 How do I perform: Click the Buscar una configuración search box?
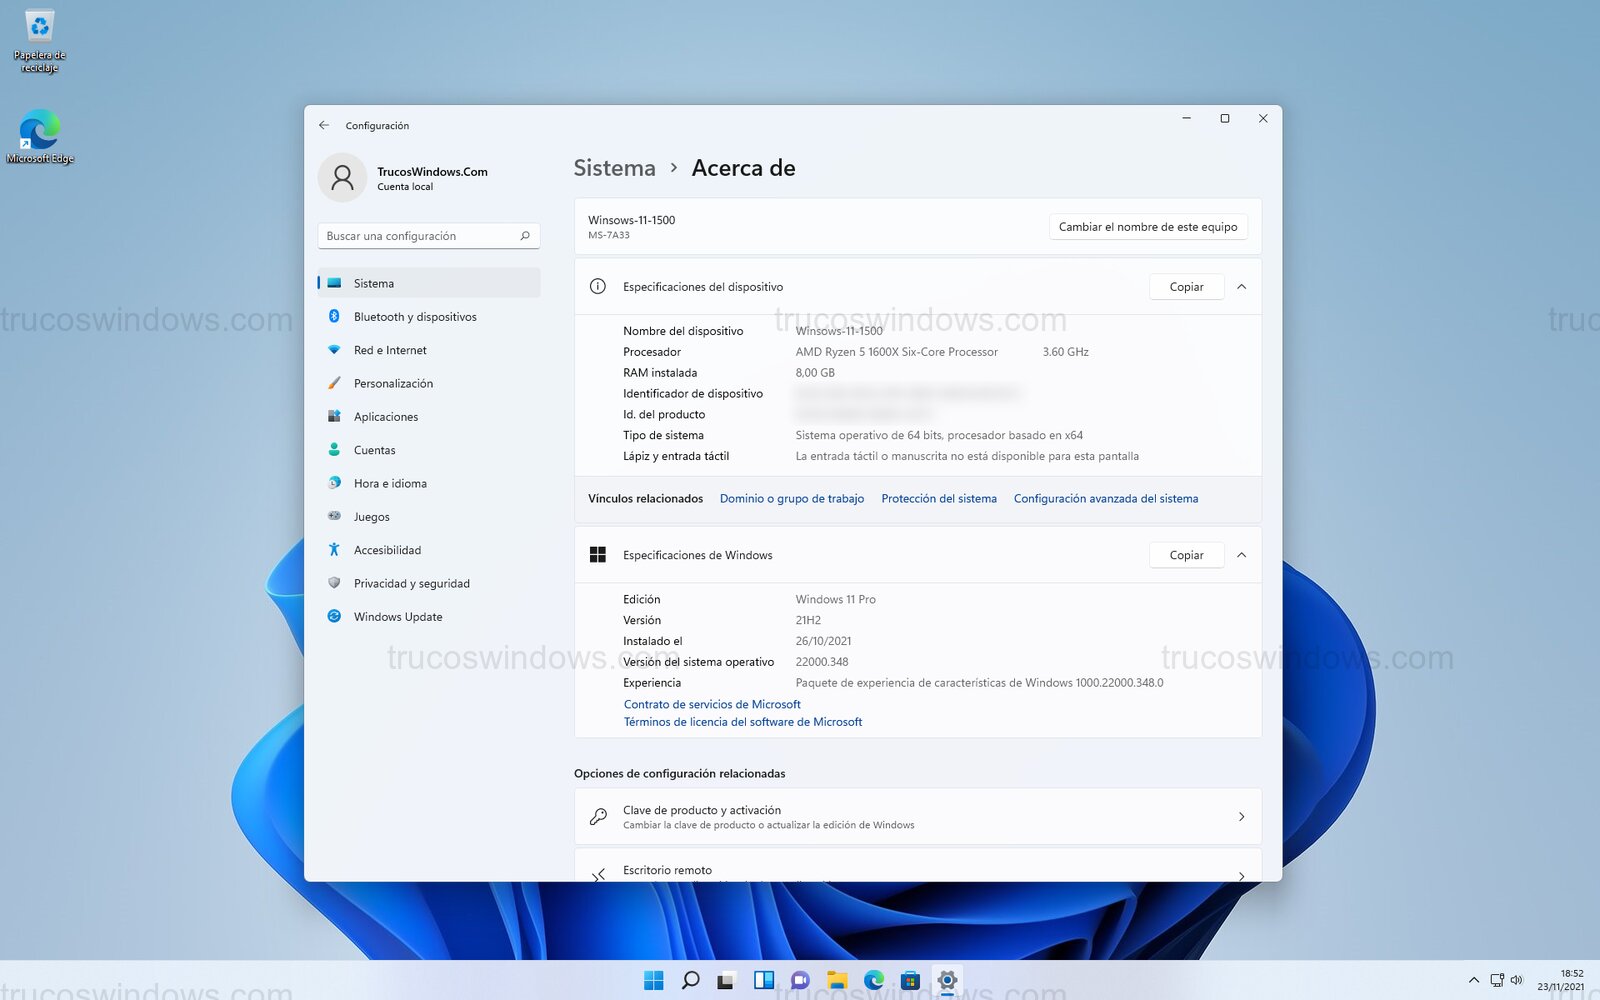(x=428, y=235)
